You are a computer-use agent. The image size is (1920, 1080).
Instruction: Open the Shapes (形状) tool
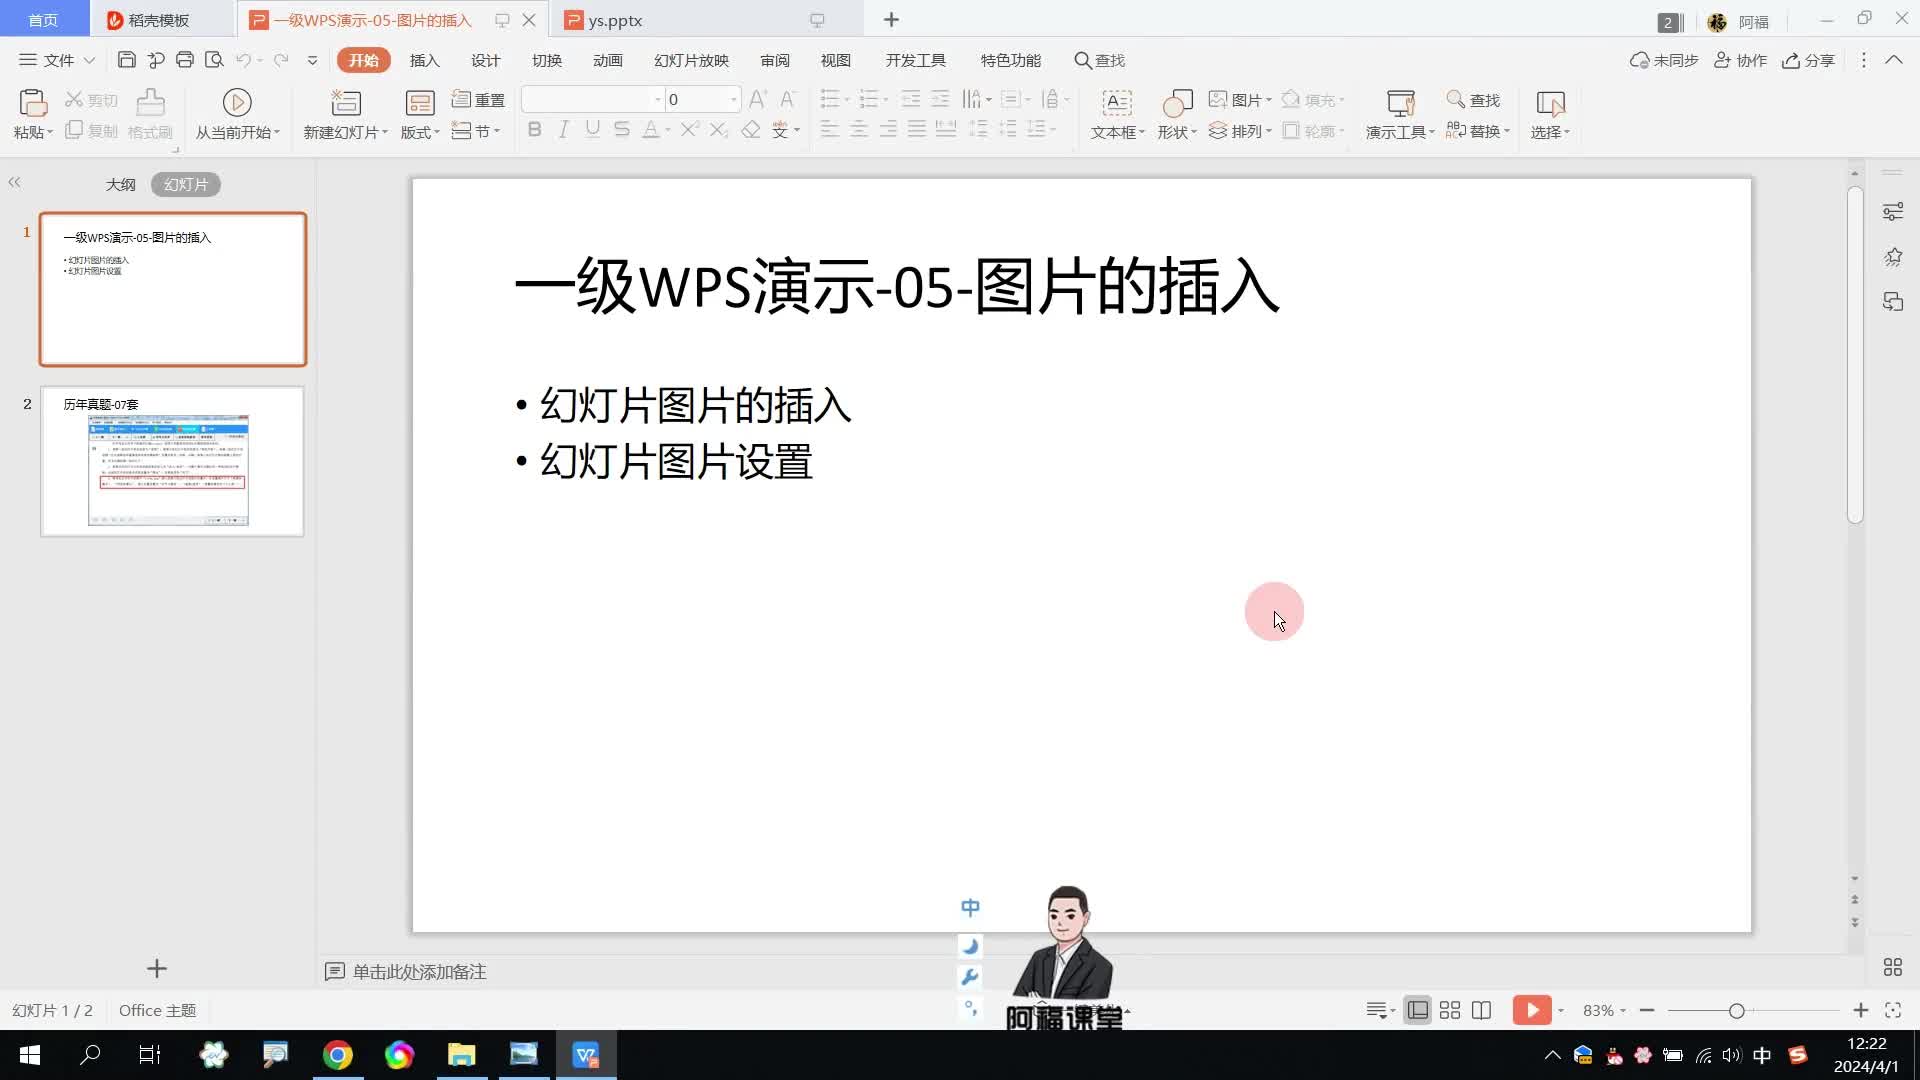pos(1177,102)
